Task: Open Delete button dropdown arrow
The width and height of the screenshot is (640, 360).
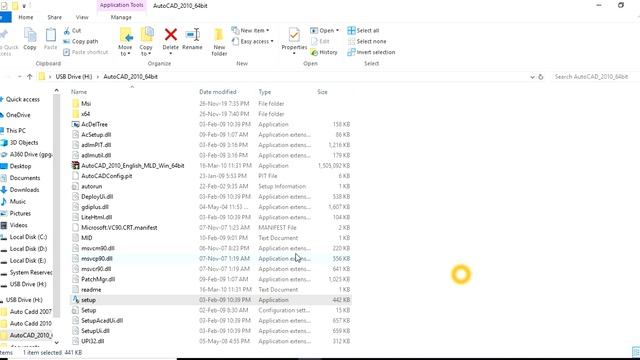Action: (171, 53)
